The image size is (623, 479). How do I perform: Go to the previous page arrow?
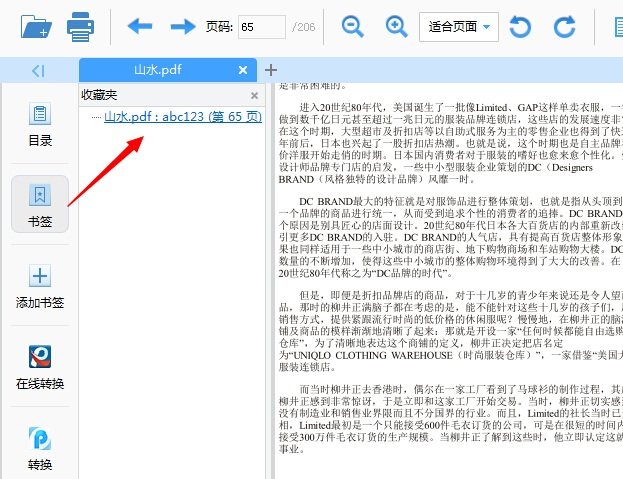coord(140,27)
